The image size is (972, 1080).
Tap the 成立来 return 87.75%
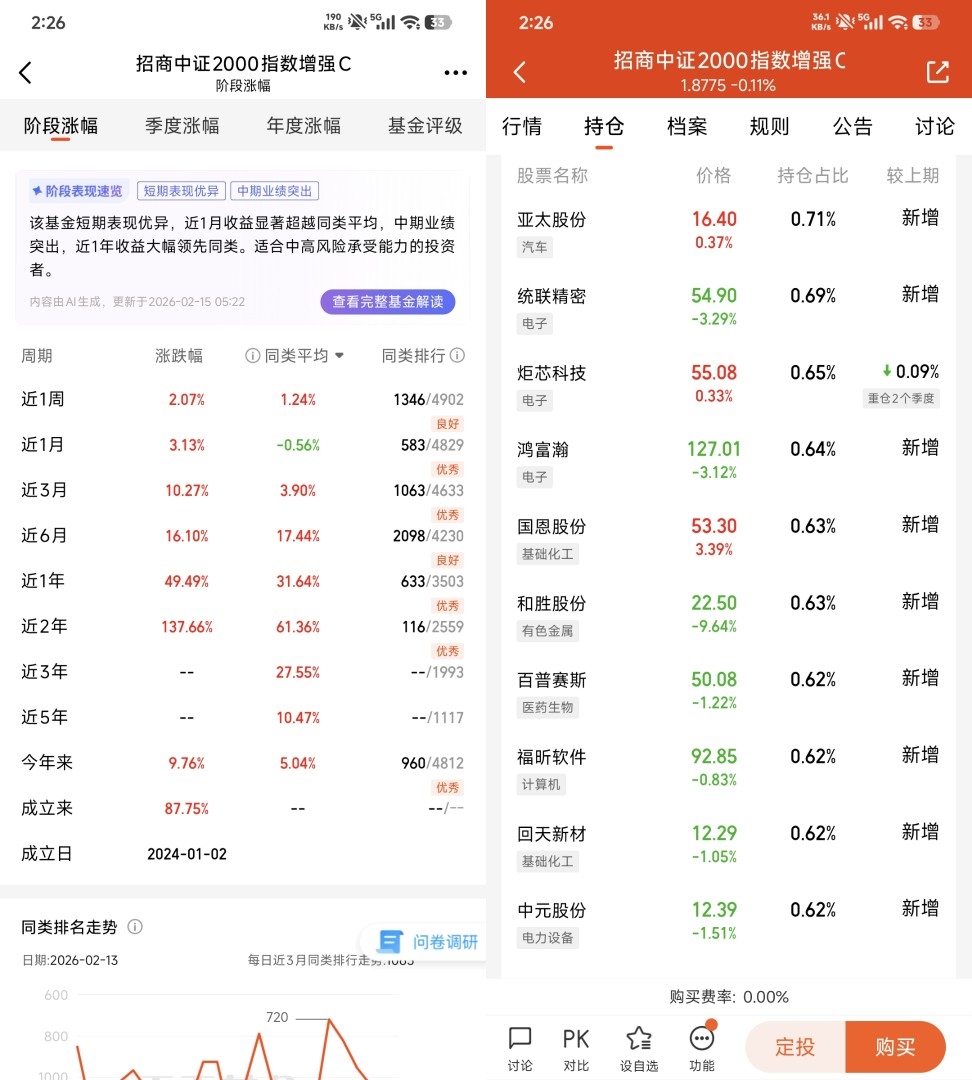[x=187, y=809]
